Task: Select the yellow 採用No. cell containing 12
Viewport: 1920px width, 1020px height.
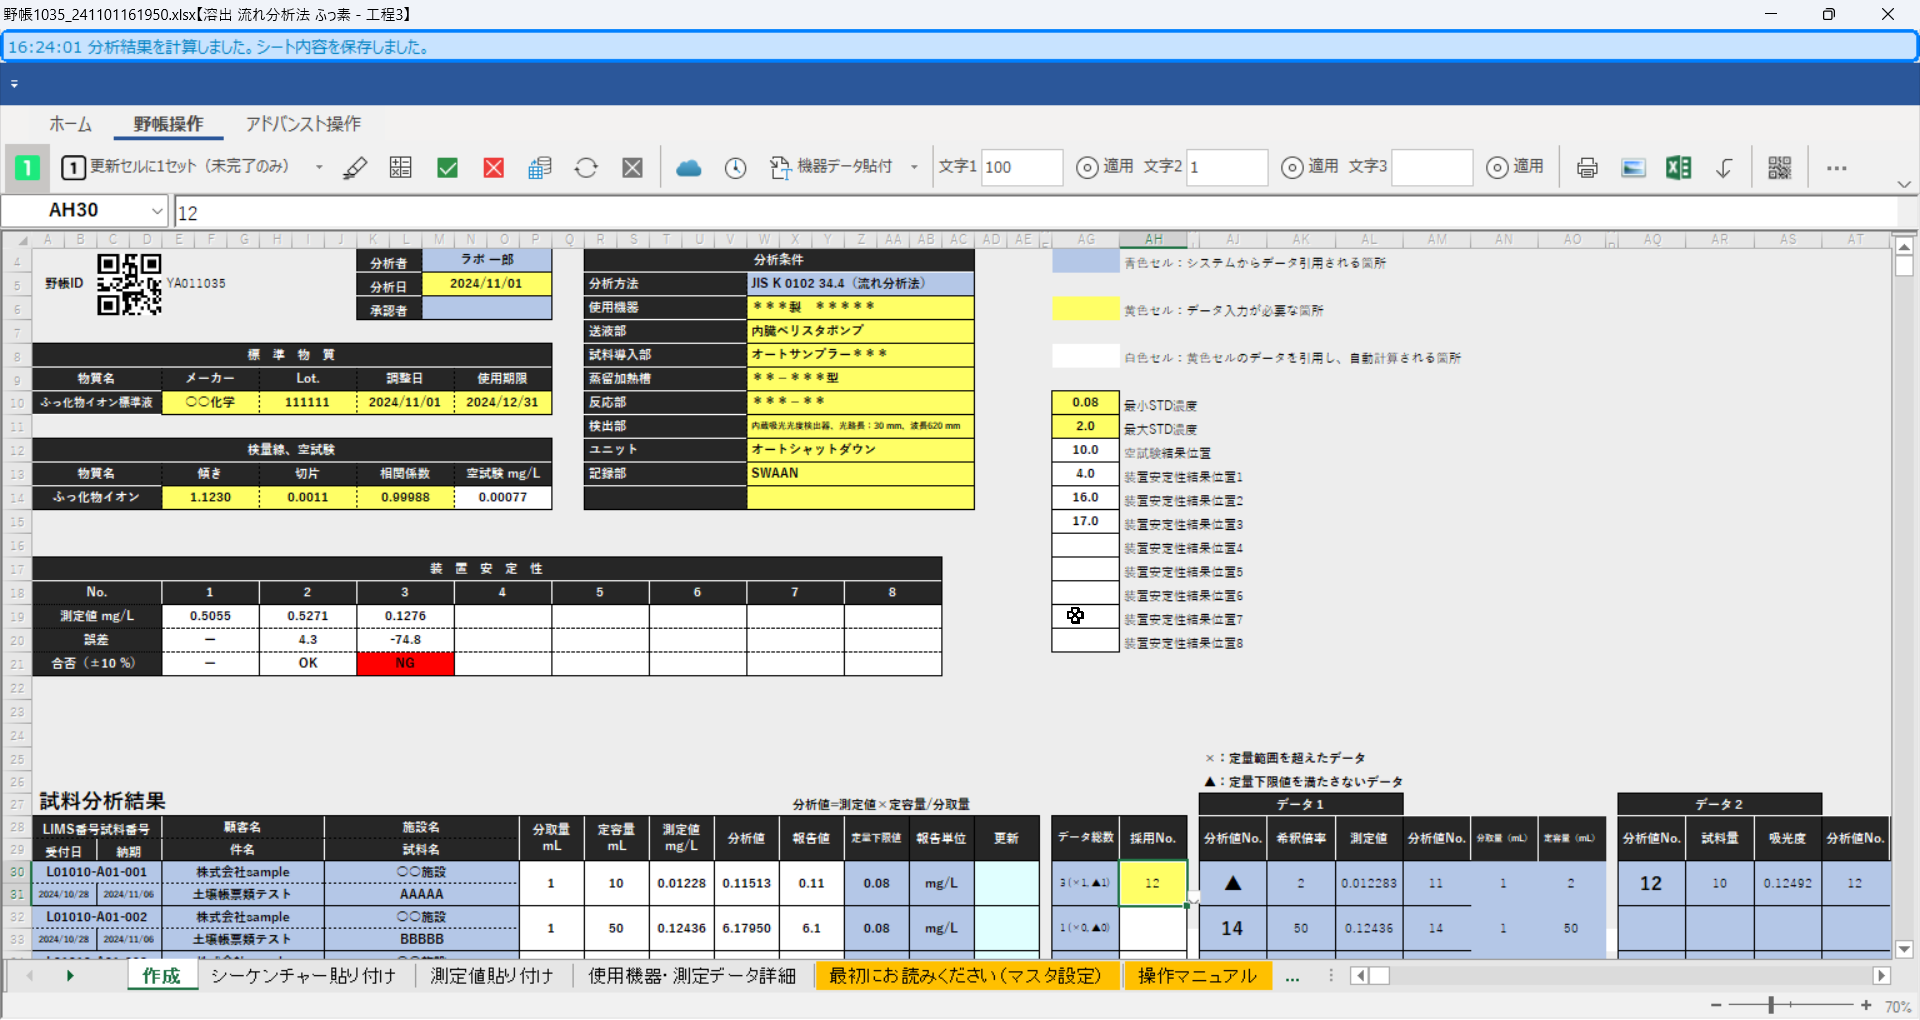Action: (1152, 884)
